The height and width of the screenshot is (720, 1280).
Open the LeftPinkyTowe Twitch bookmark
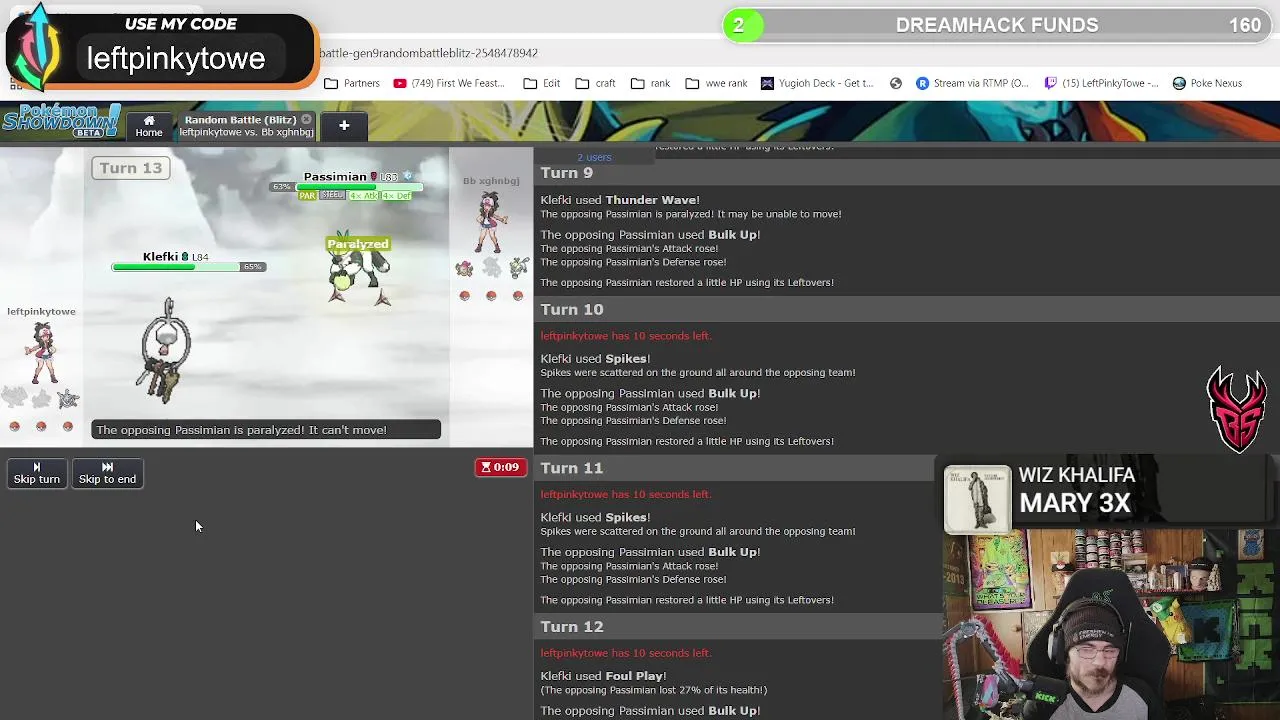pos(1102,83)
